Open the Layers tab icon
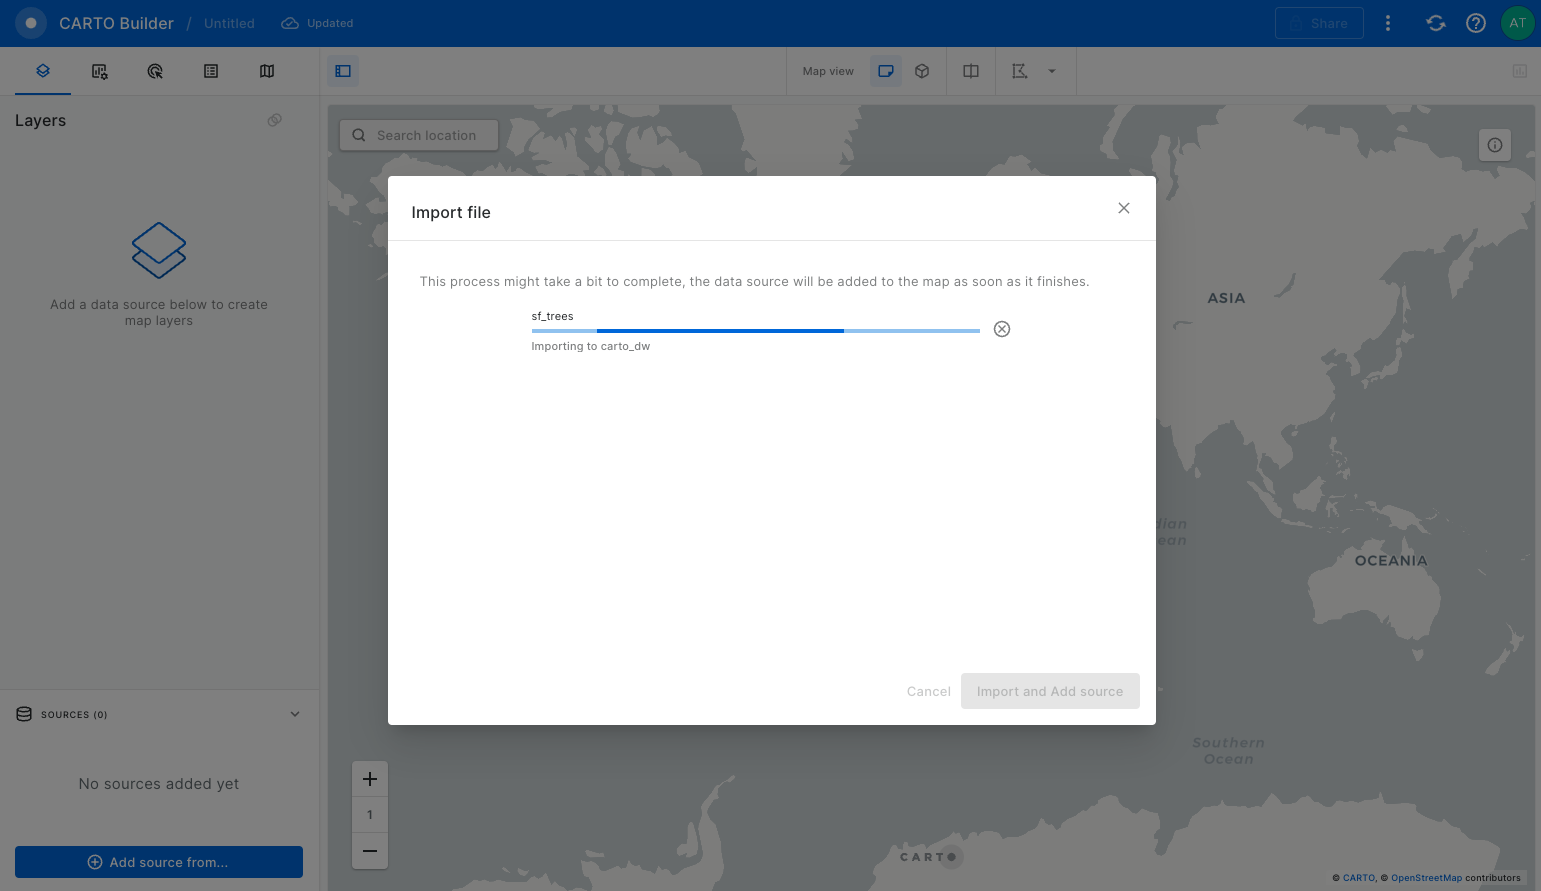 43,71
